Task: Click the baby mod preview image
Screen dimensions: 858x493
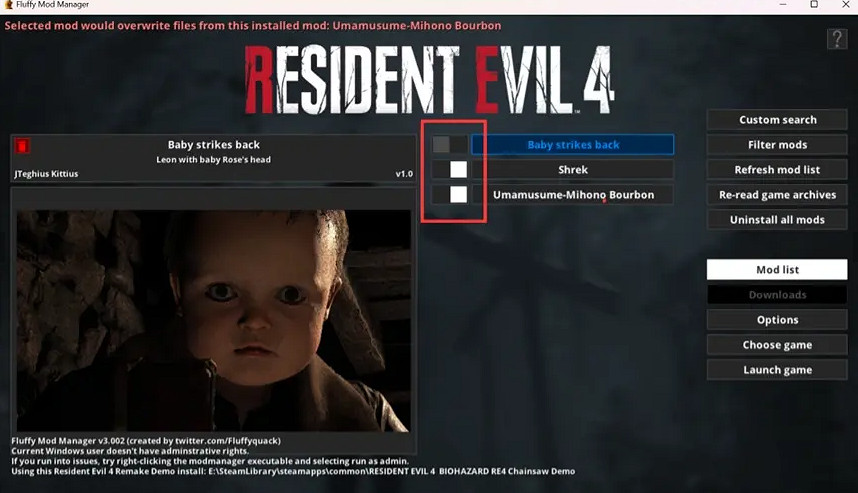Action: click(x=213, y=321)
